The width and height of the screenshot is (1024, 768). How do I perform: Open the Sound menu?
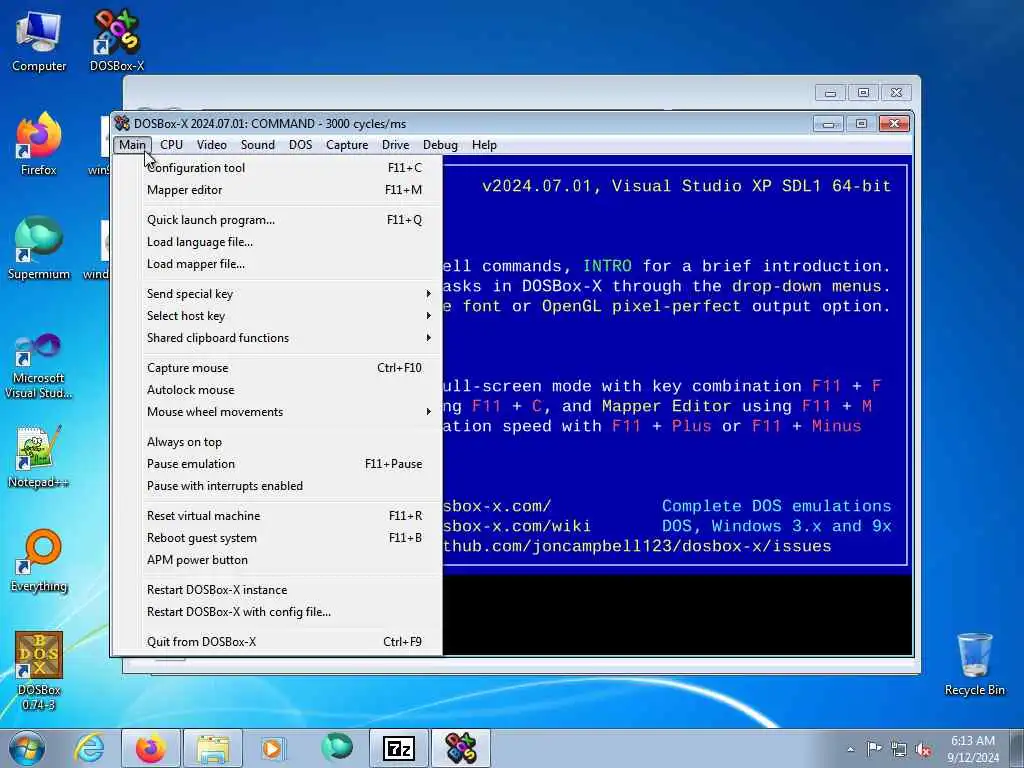click(x=258, y=145)
